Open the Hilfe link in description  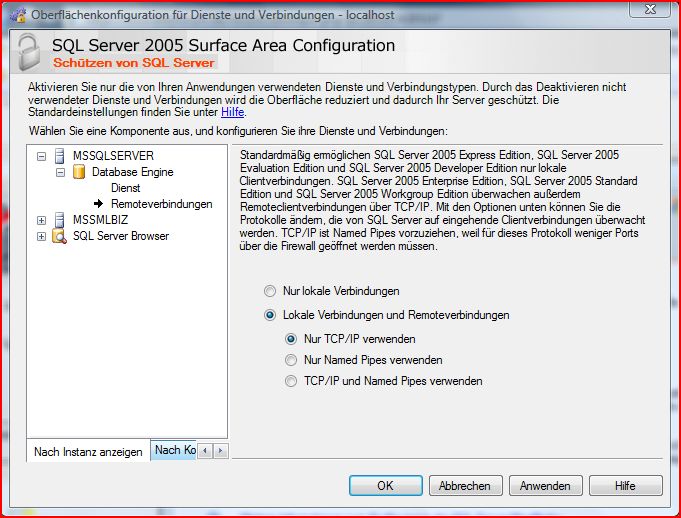point(232,112)
